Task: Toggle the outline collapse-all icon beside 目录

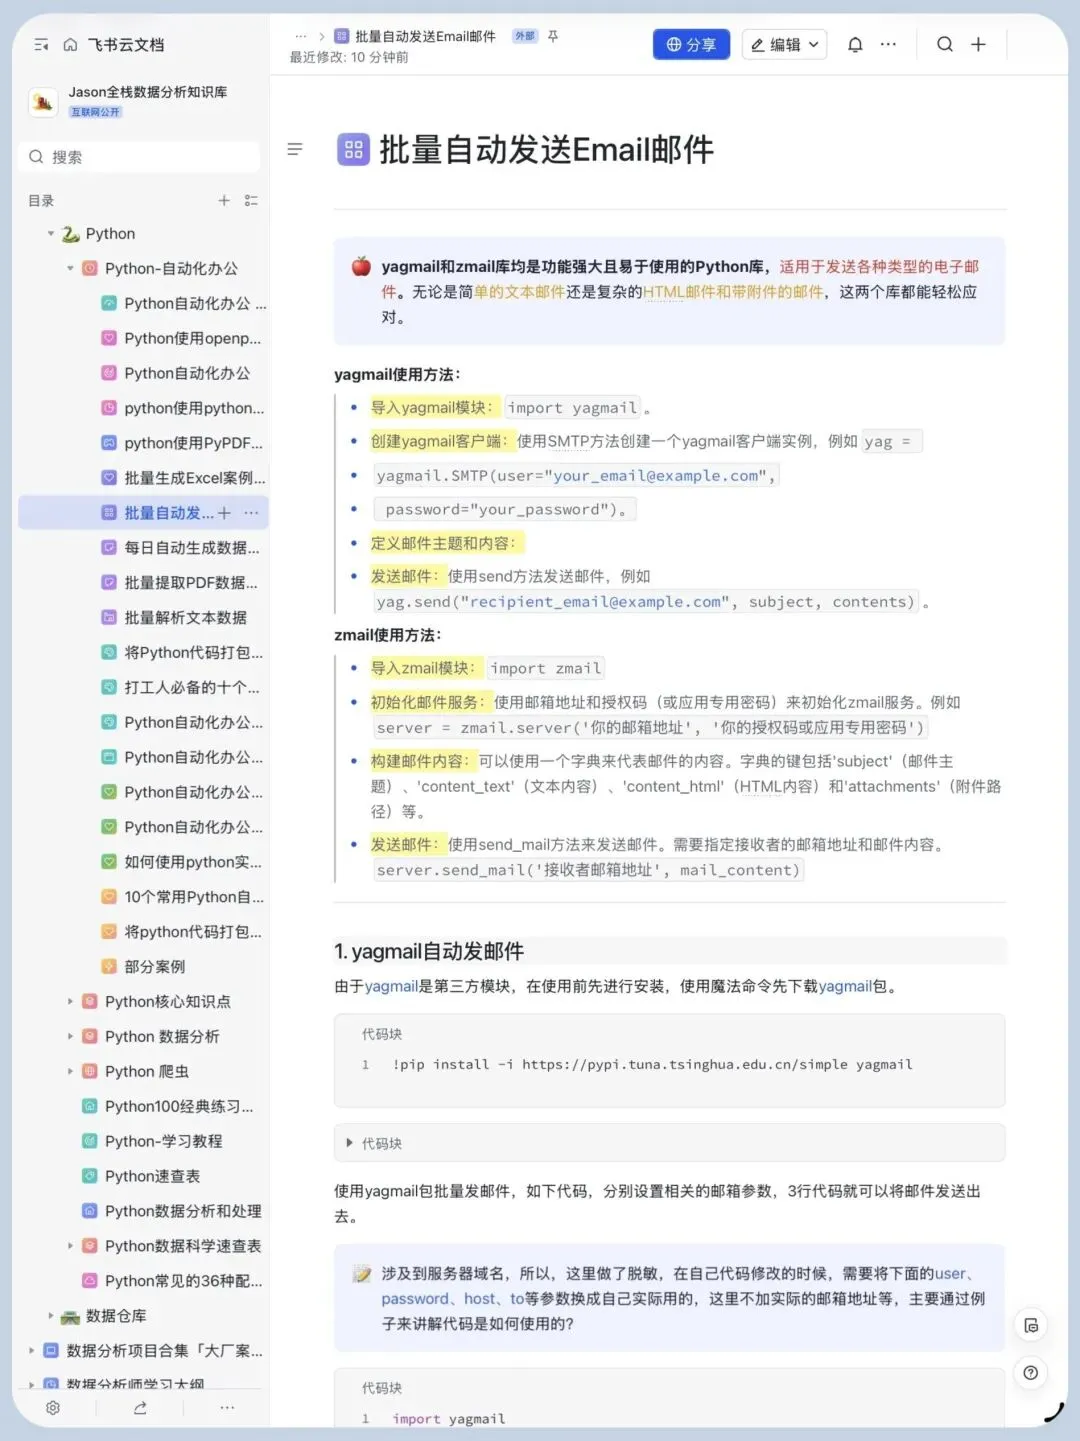Action: click(251, 201)
